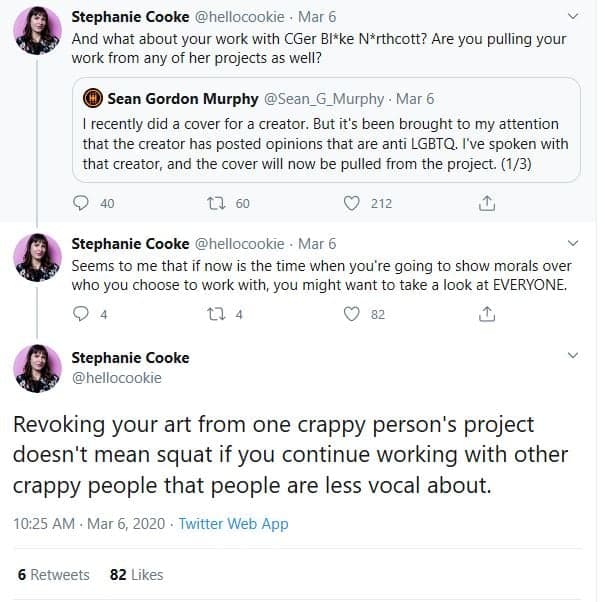Open the main tweet's options chevron
The height and width of the screenshot is (602, 605).
click(x=573, y=355)
